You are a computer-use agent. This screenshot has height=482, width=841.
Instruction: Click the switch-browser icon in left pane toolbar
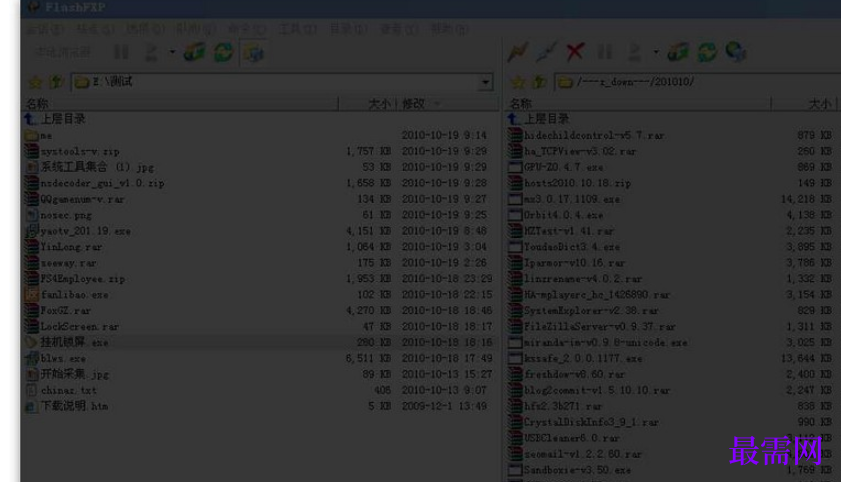pos(253,52)
